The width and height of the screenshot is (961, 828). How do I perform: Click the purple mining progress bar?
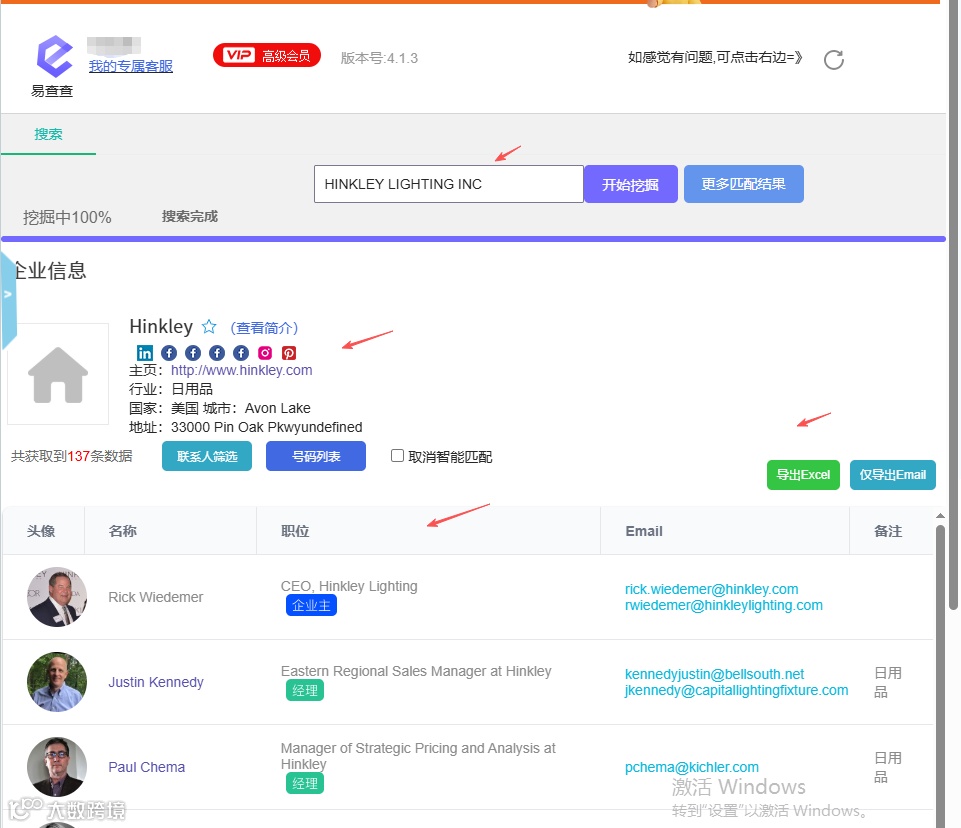tap(473, 239)
